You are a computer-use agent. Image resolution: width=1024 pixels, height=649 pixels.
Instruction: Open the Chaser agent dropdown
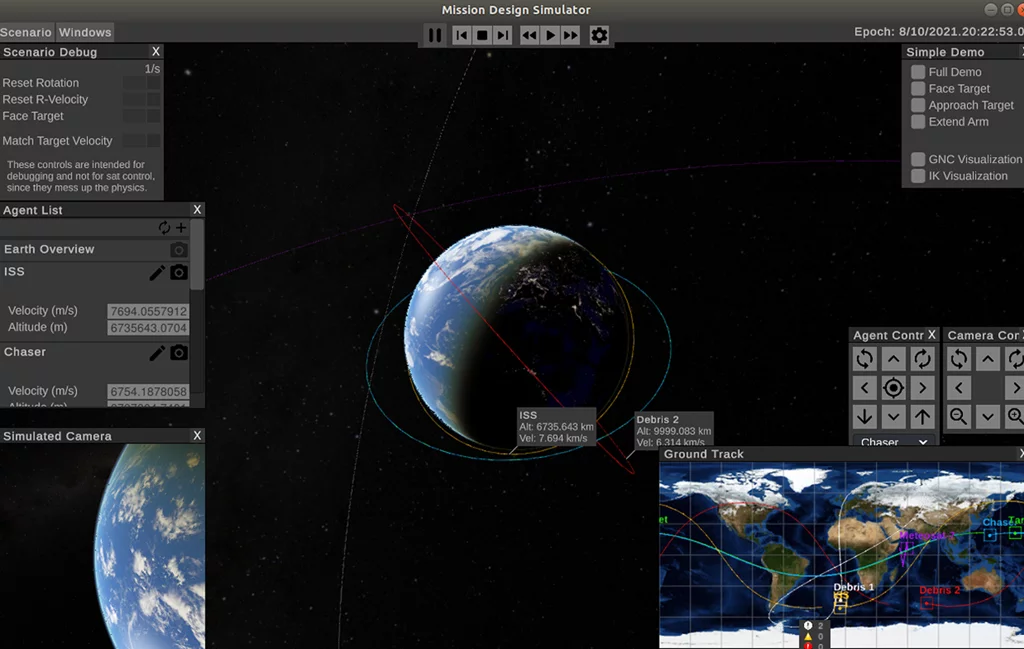[893, 442]
